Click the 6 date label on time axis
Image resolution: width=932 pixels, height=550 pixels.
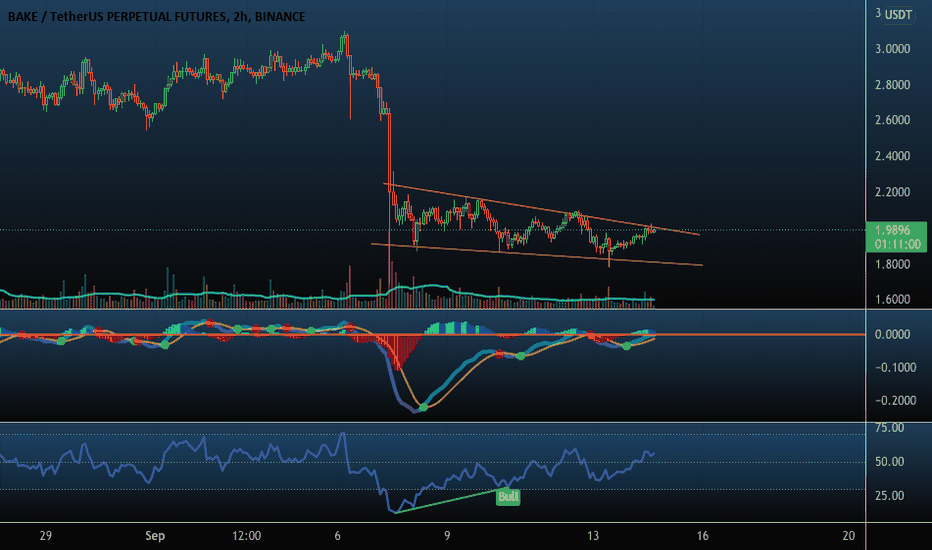[338, 536]
